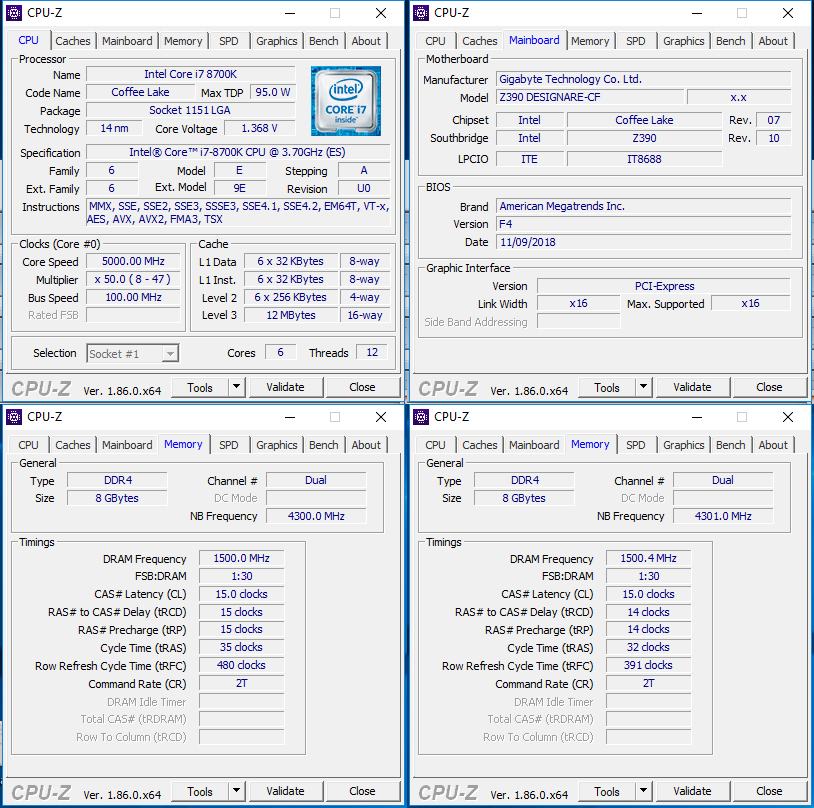Viewport: 814px width, 808px height.
Task: Select Graphics tab in the 4301.0 MHz Memory window
Action: tap(684, 445)
